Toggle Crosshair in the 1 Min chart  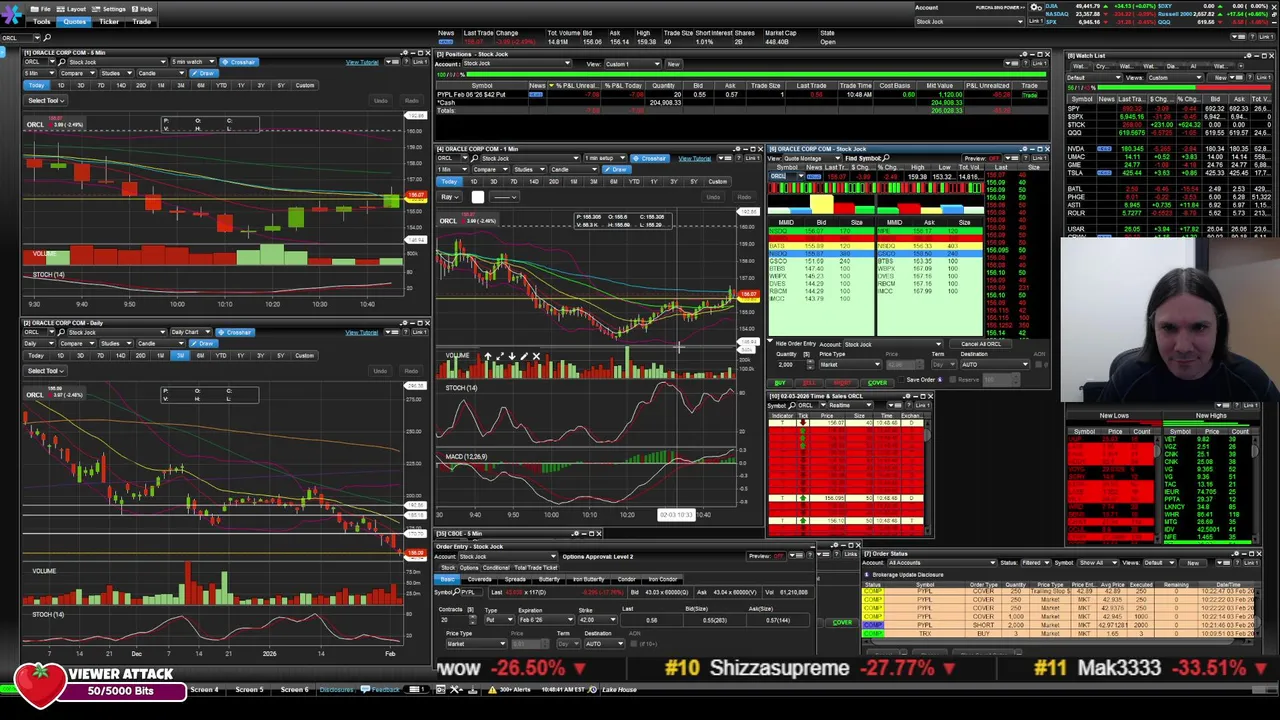650,158
